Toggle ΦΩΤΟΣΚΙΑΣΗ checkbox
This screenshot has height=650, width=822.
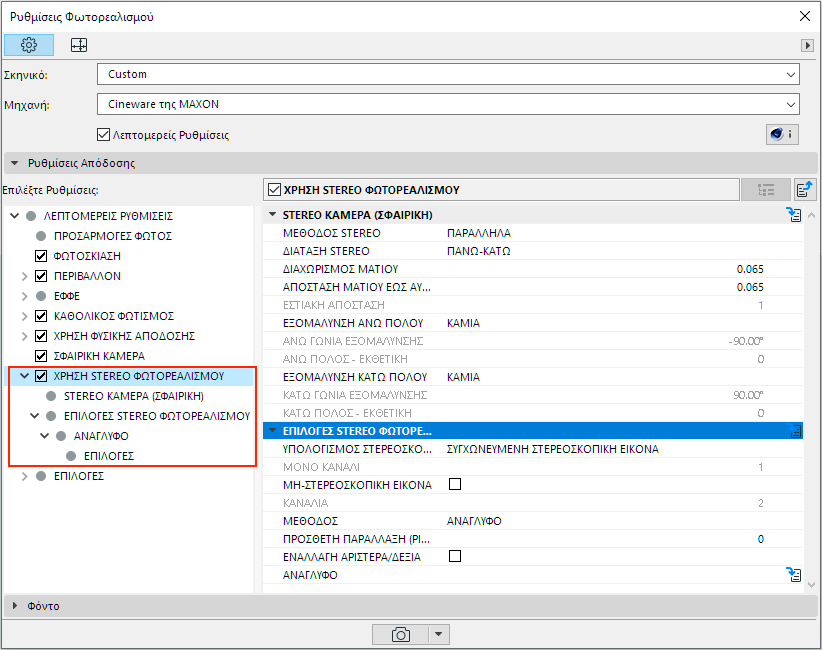coord(41,256)
